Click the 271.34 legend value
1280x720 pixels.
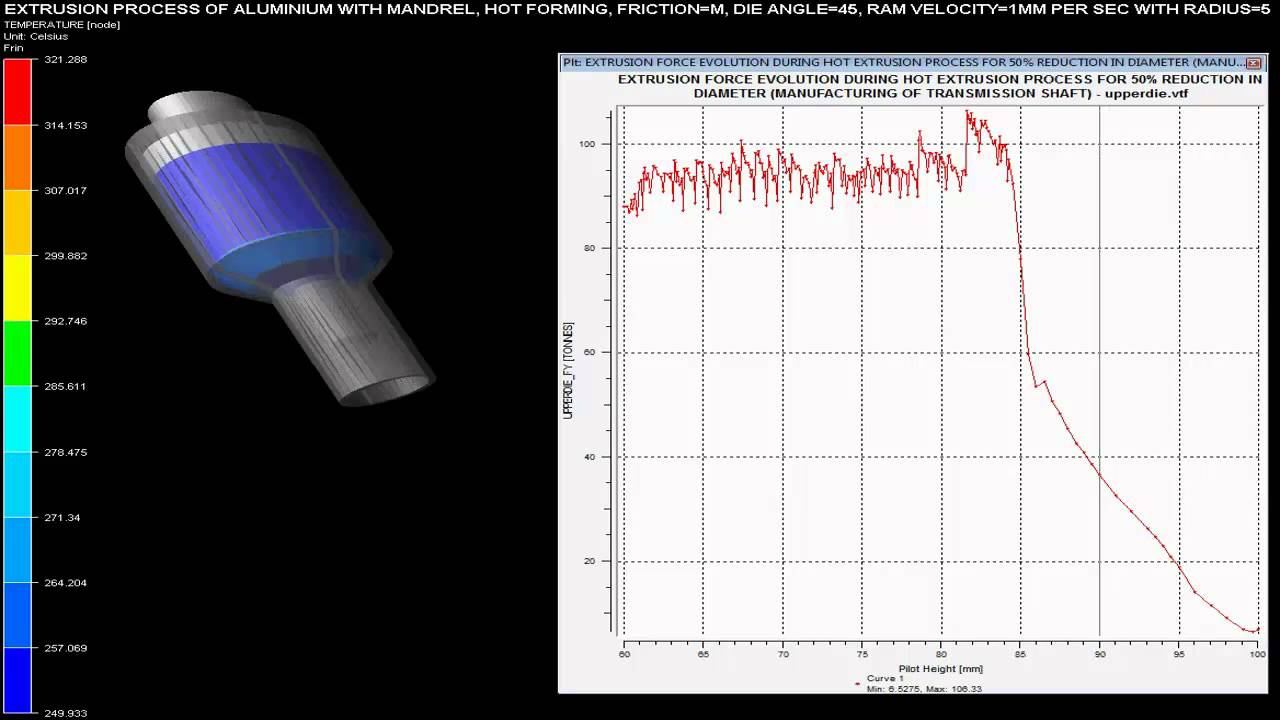pyautogui.click(x=63, y=517)
